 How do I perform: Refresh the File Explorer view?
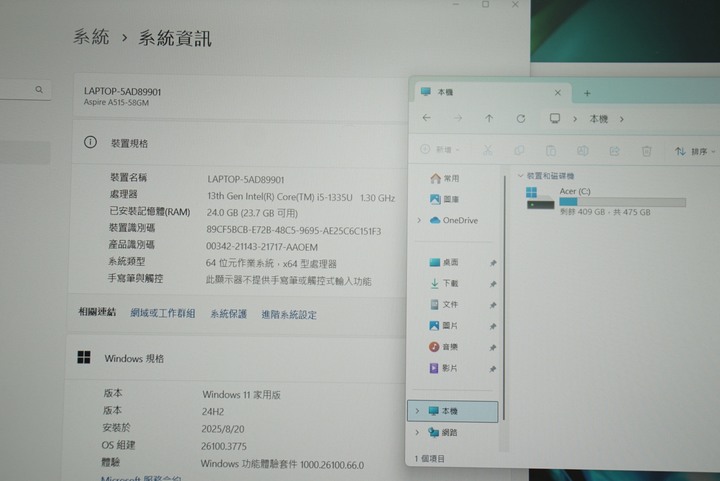(x=521, y=119)
